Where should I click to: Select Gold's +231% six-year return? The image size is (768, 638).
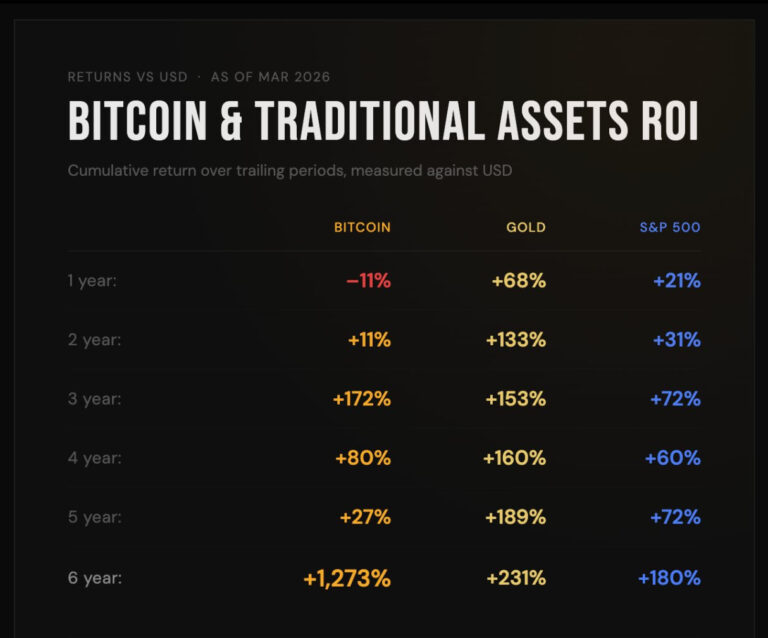(516, 577)
